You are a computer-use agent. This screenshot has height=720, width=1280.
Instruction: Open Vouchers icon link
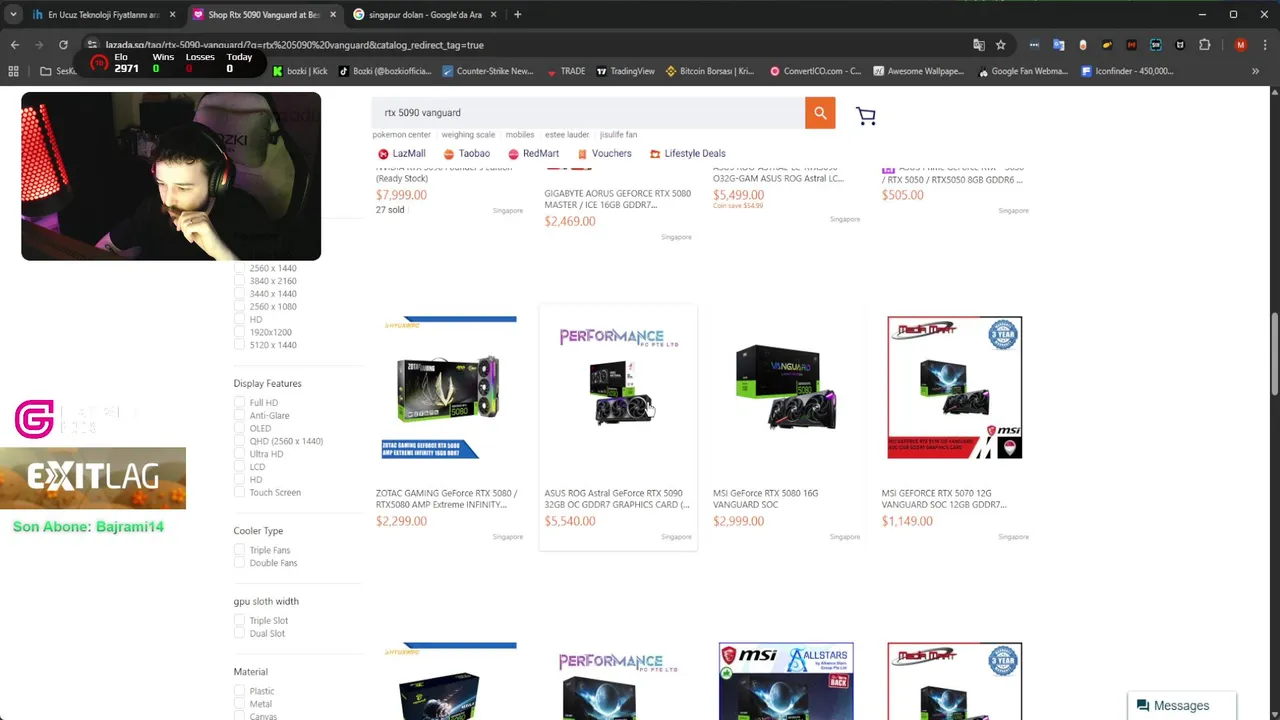604,154
